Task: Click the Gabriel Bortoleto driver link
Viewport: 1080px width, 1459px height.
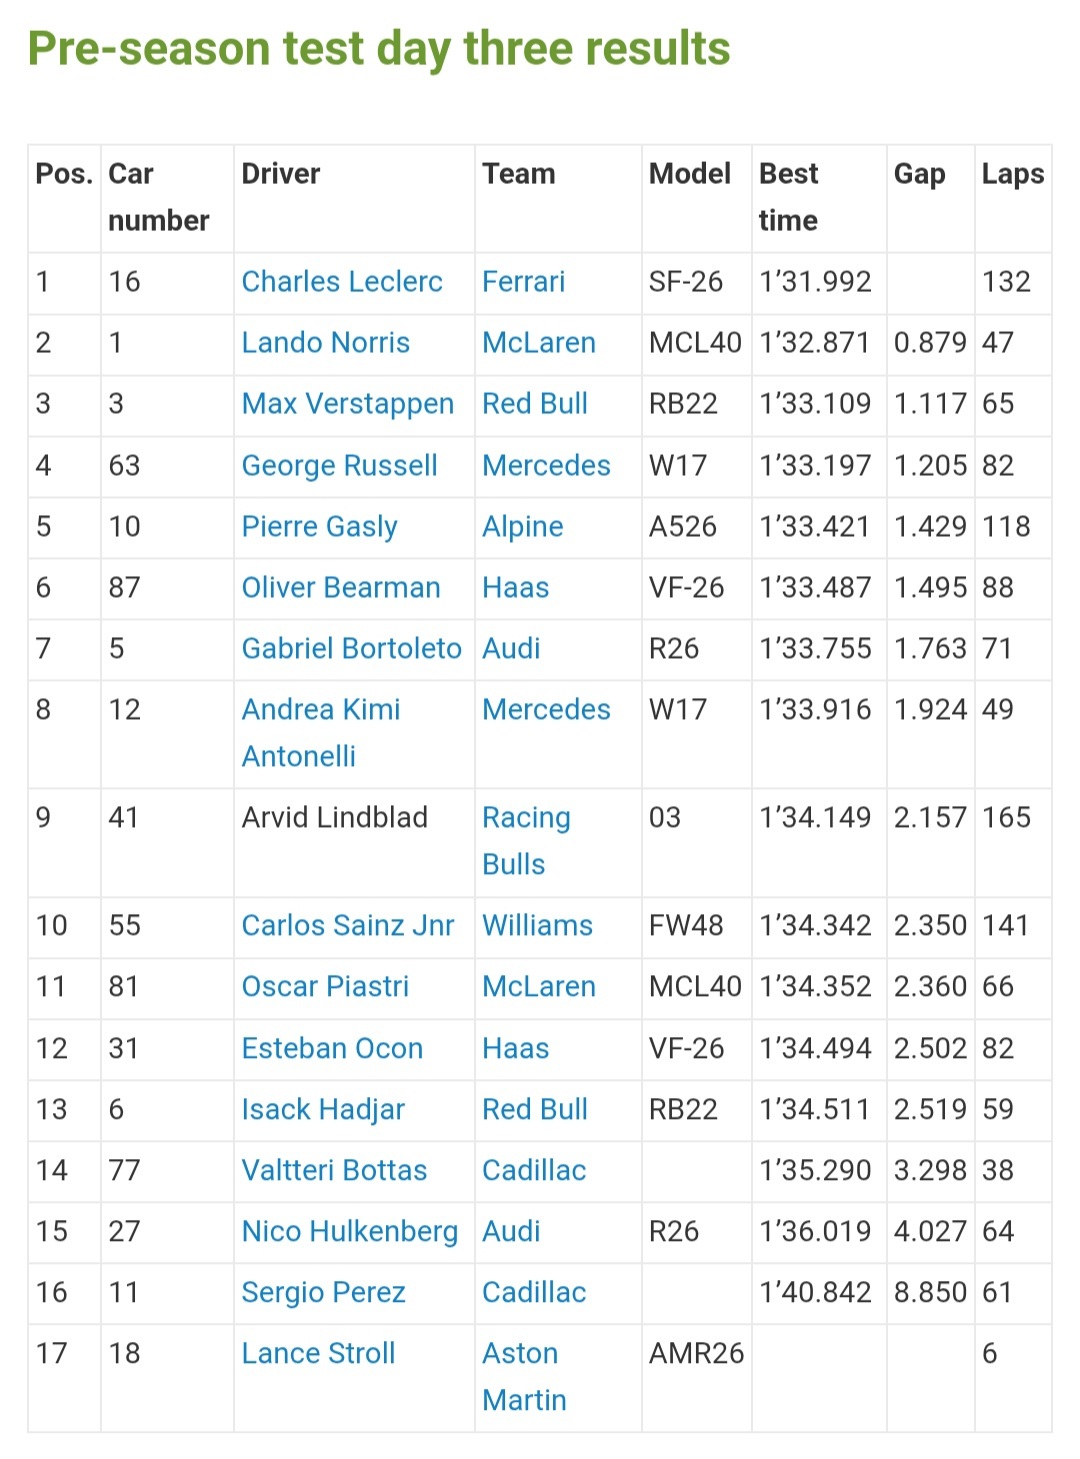Action: pos(351,649)
